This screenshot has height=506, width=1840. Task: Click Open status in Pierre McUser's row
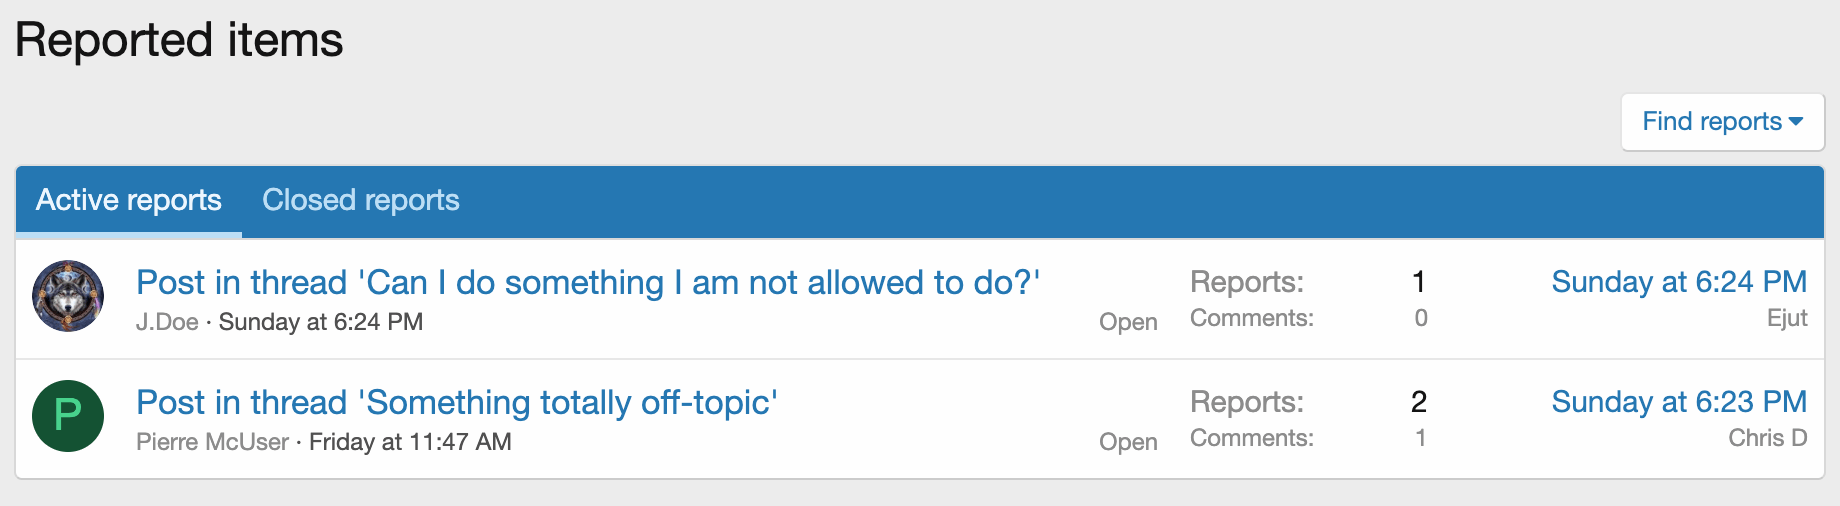click(x=1128, y=442)
